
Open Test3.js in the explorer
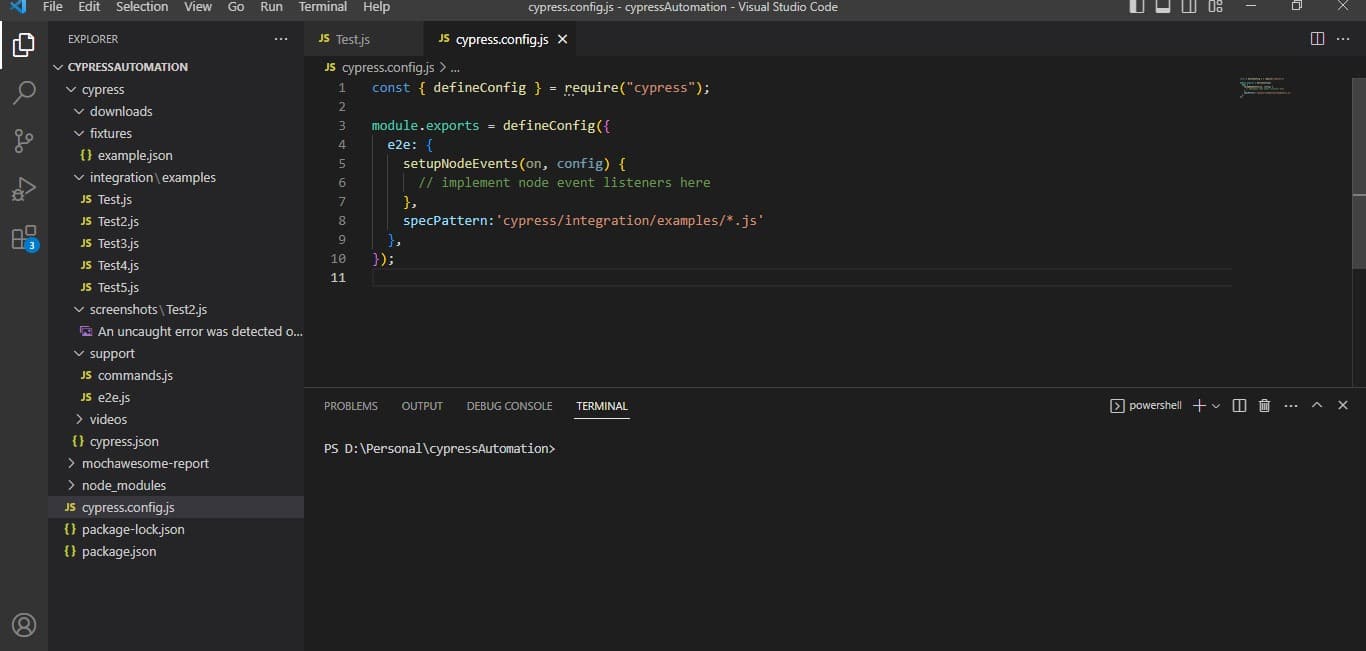pyautogui.click(x=176, y=243)
